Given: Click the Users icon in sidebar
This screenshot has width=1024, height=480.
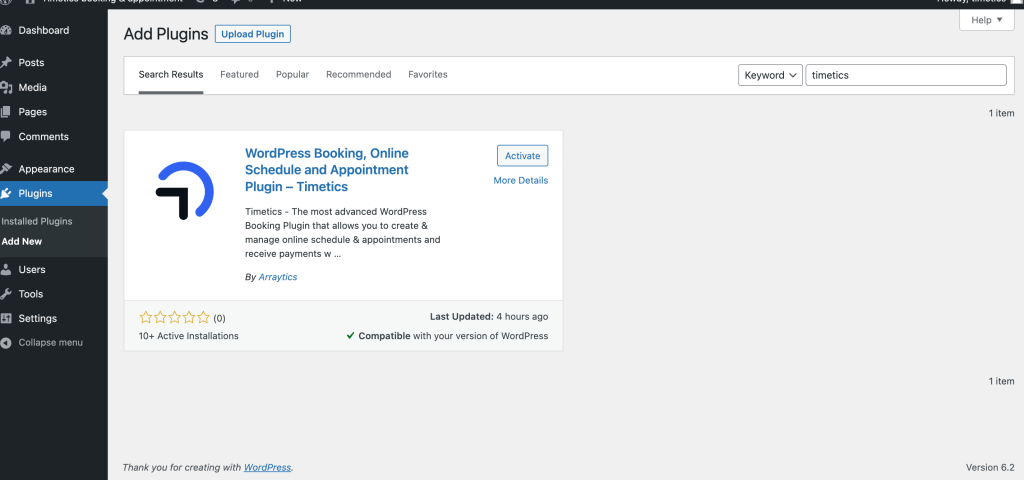Looking at the screenshot, I should click(x=6, y=269).
